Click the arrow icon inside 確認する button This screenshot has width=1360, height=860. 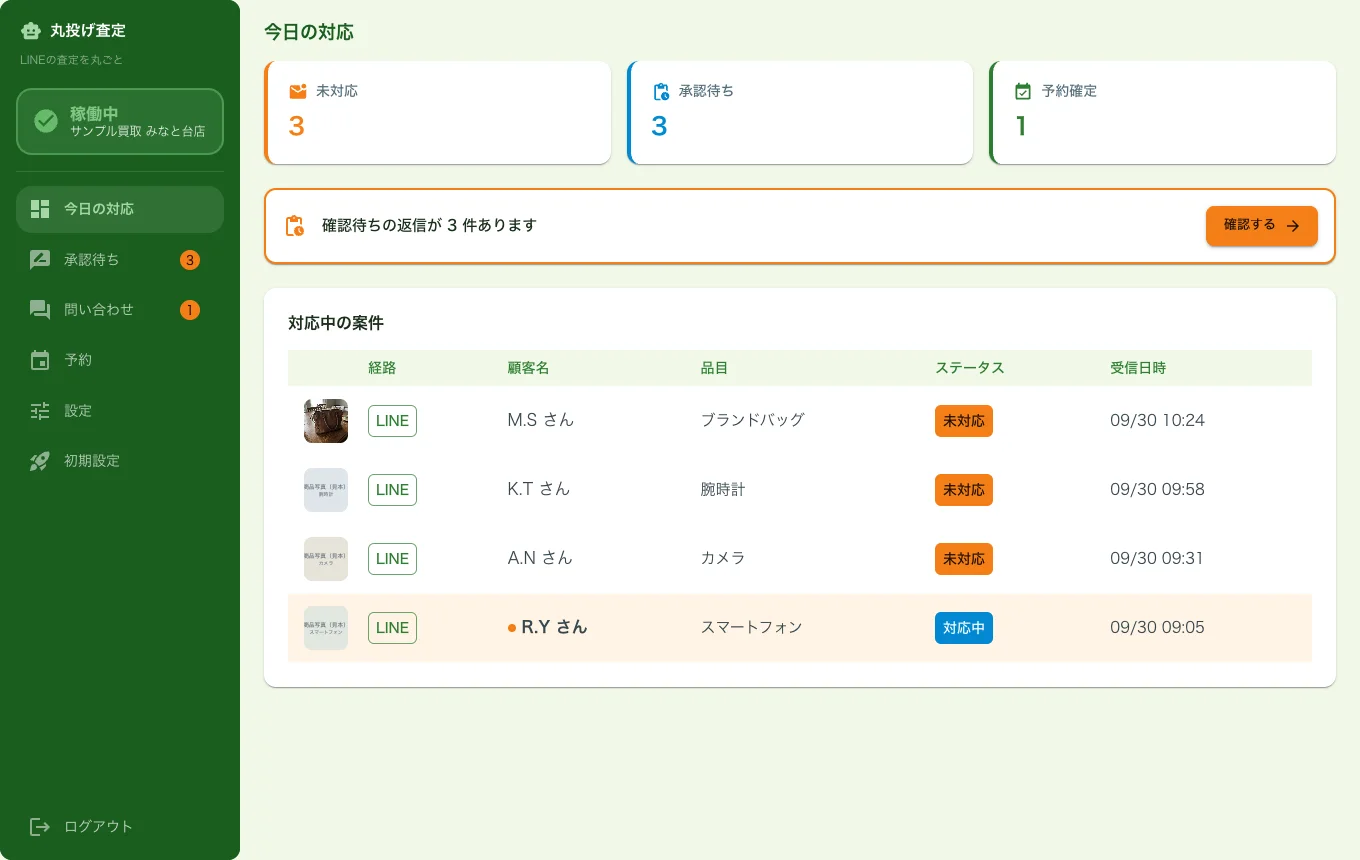click(x=1293, y=226)
